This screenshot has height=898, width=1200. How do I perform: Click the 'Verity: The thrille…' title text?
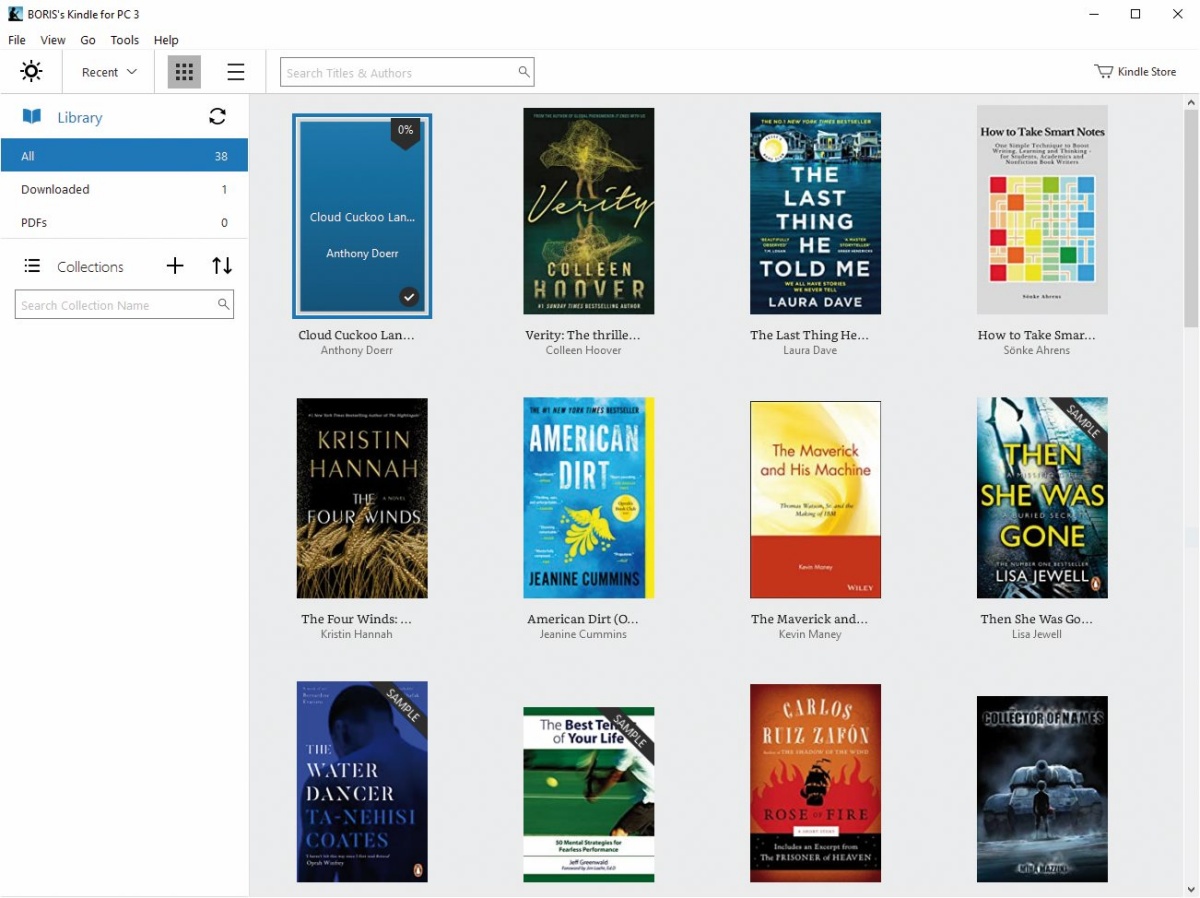(x=583, y=335)
